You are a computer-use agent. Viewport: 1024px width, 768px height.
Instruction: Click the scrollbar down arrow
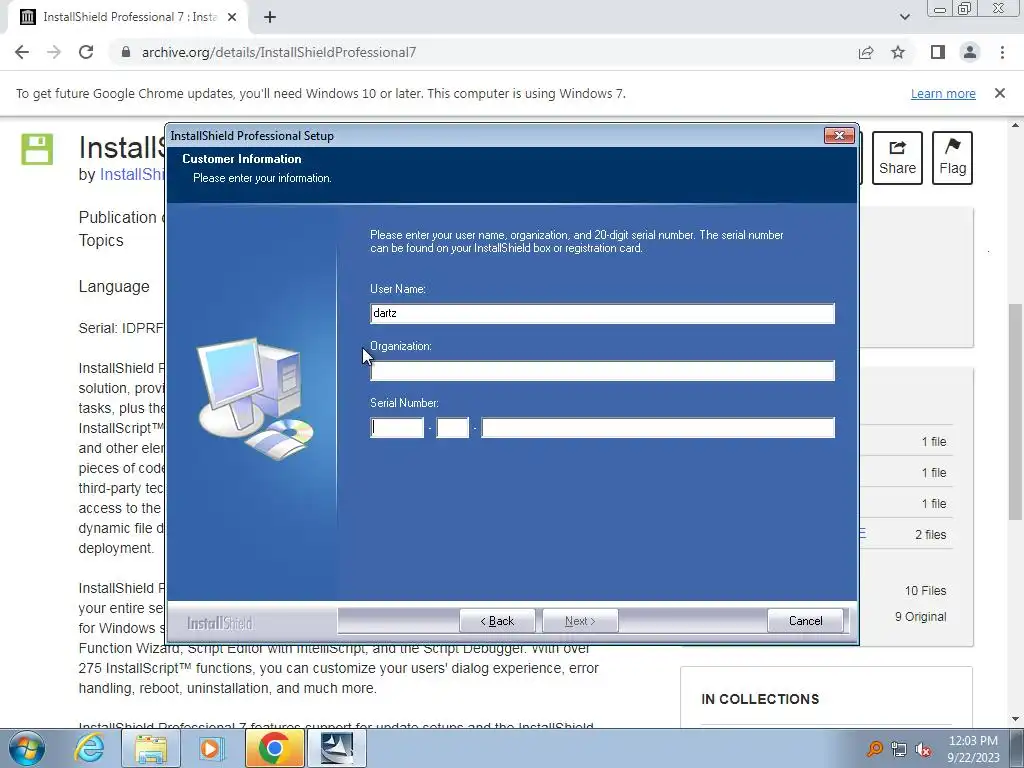click(x=1016, y=720)
